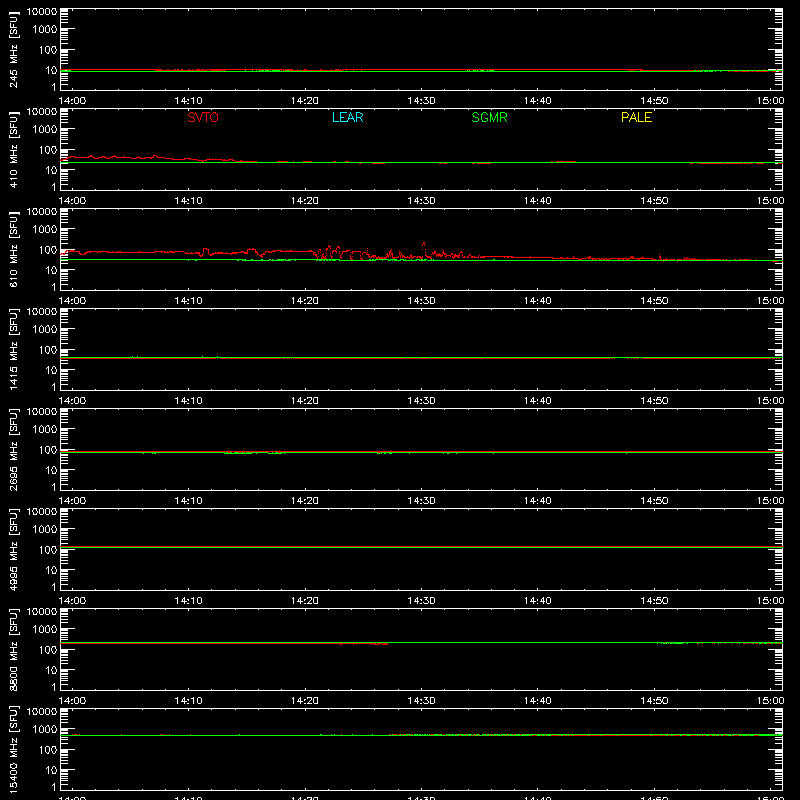Click the 15:00 time label of the 245 MHz plot

point(770,101)
